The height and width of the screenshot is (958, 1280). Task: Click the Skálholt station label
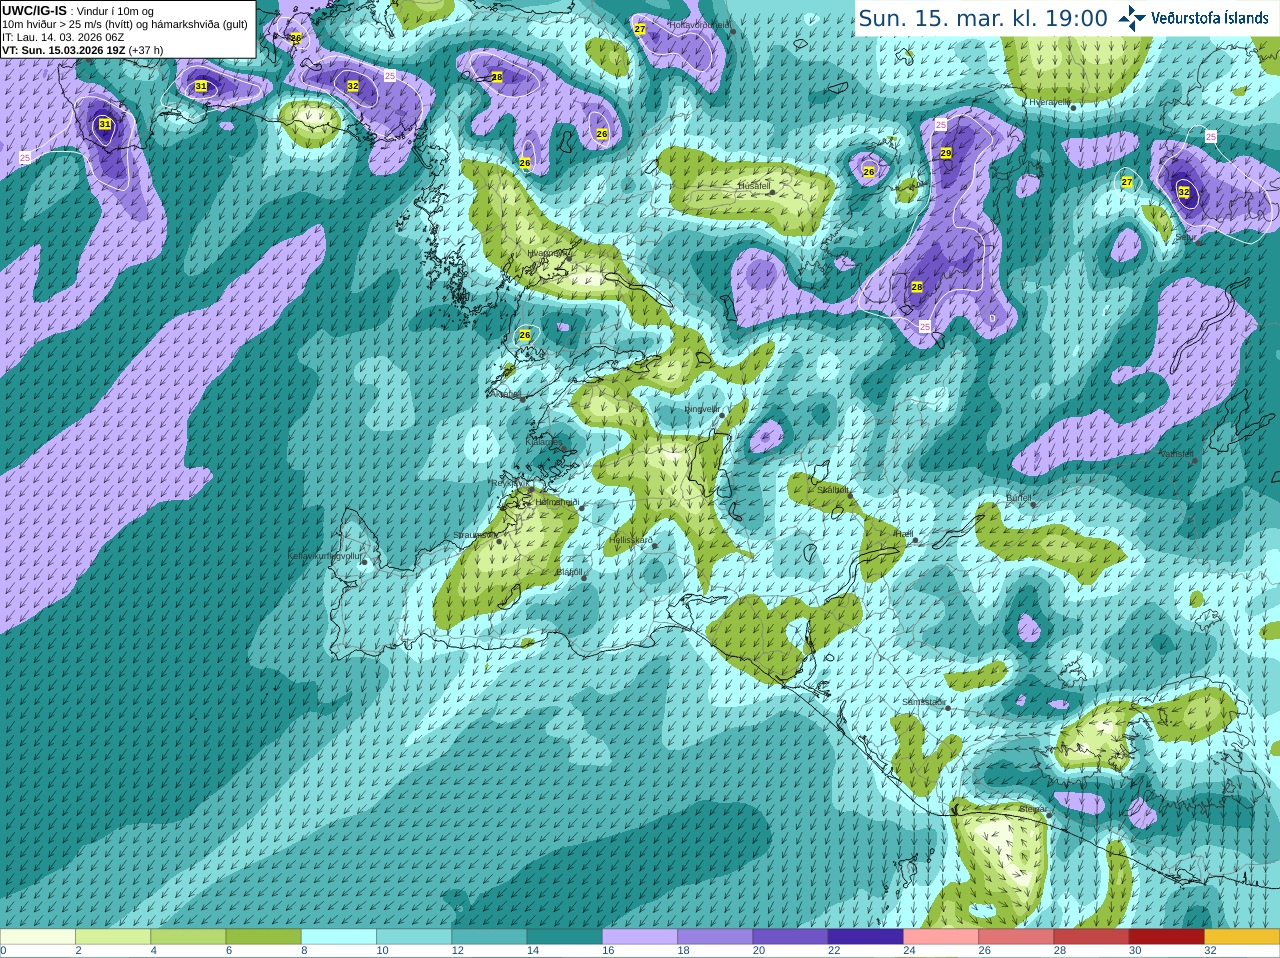[833, 490]
